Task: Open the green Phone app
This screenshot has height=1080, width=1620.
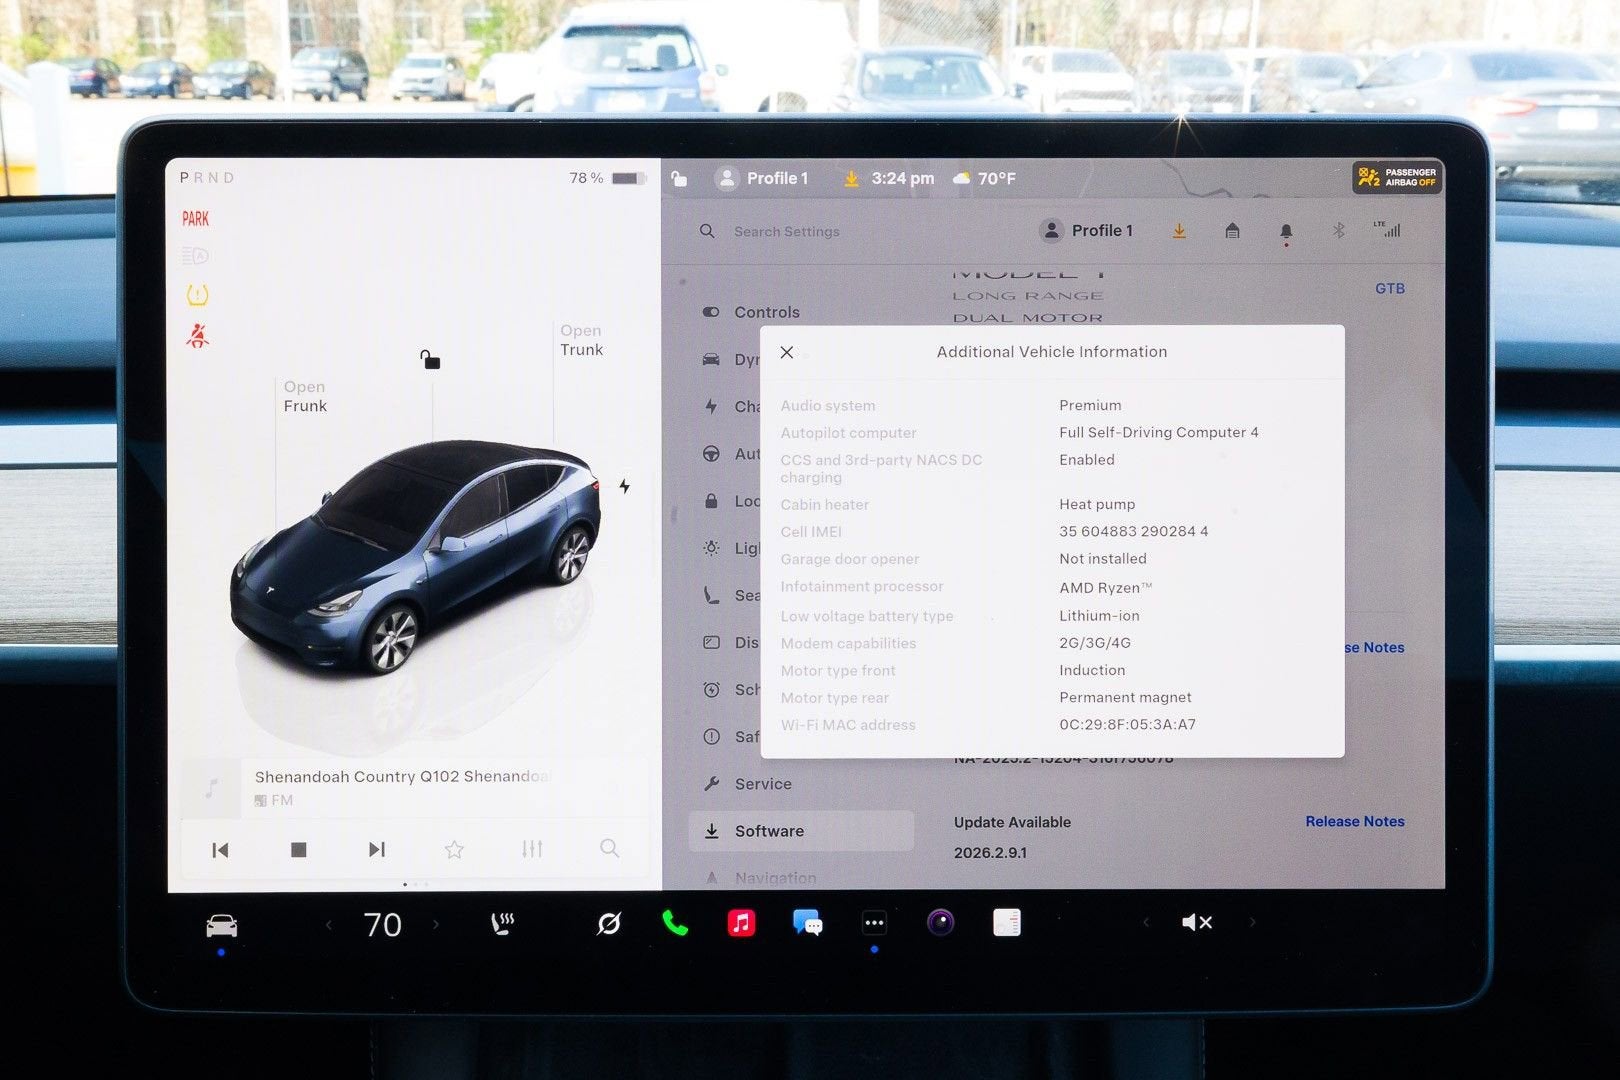Action: point(675,923)
